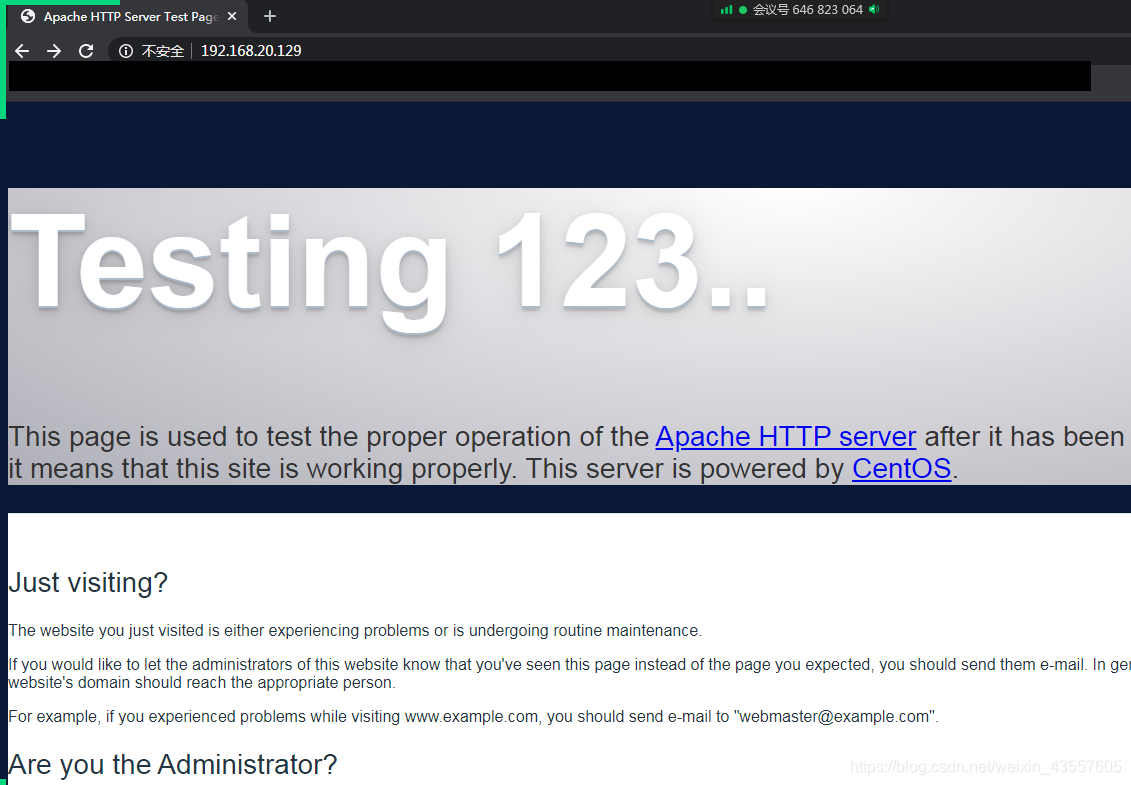Viewport: 1131px width, 785px height.
Task: Click the green meeting status dot
Action: [743, 9]
